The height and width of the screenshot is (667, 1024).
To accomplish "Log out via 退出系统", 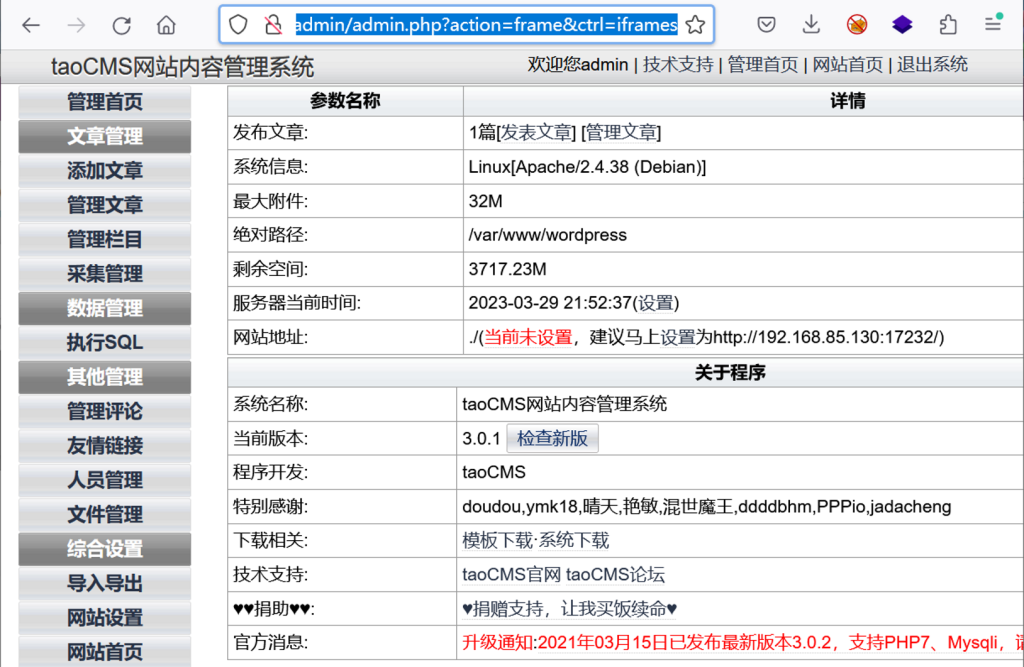I will click(x=932, y=65).
